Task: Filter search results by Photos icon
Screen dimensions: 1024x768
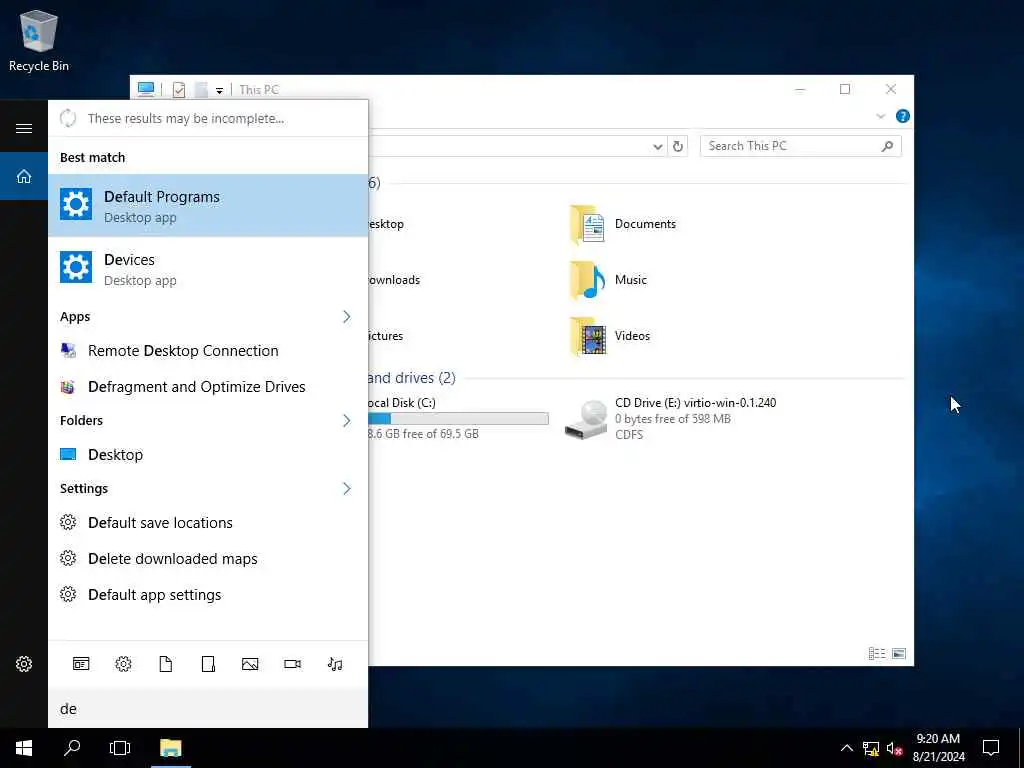Action: (250, 664)
